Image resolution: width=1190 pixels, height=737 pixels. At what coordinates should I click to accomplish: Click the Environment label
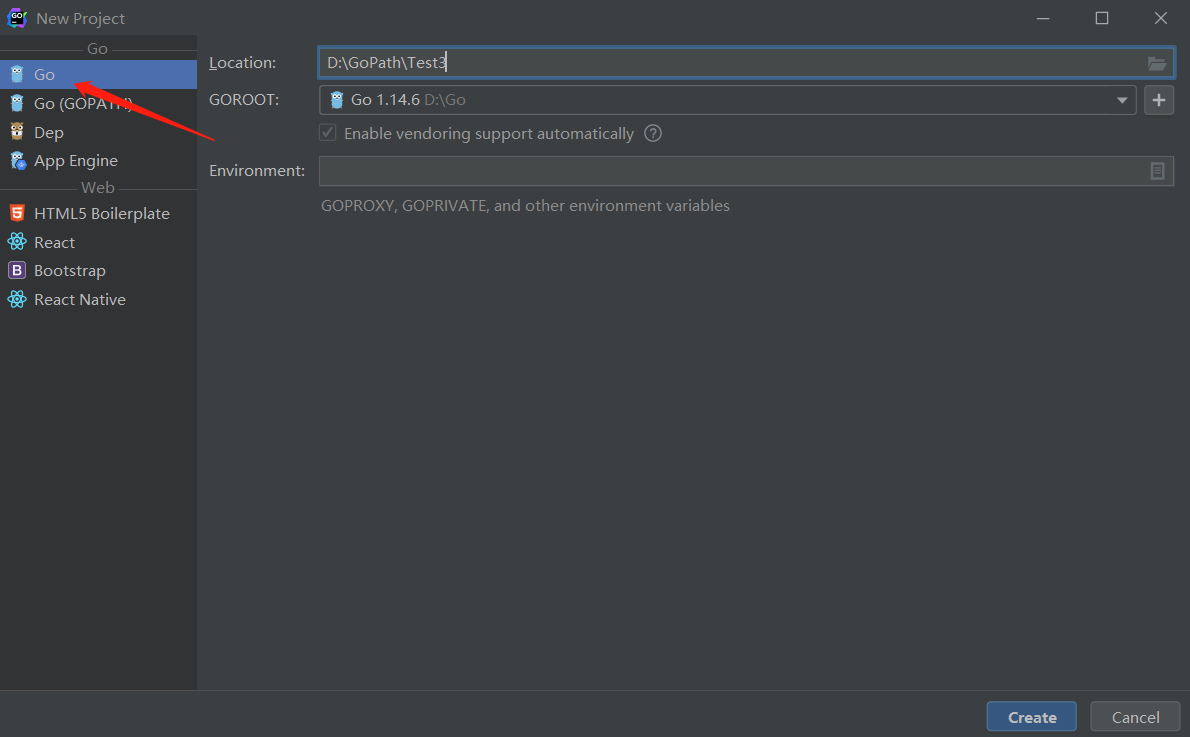(x=257, y=171)
